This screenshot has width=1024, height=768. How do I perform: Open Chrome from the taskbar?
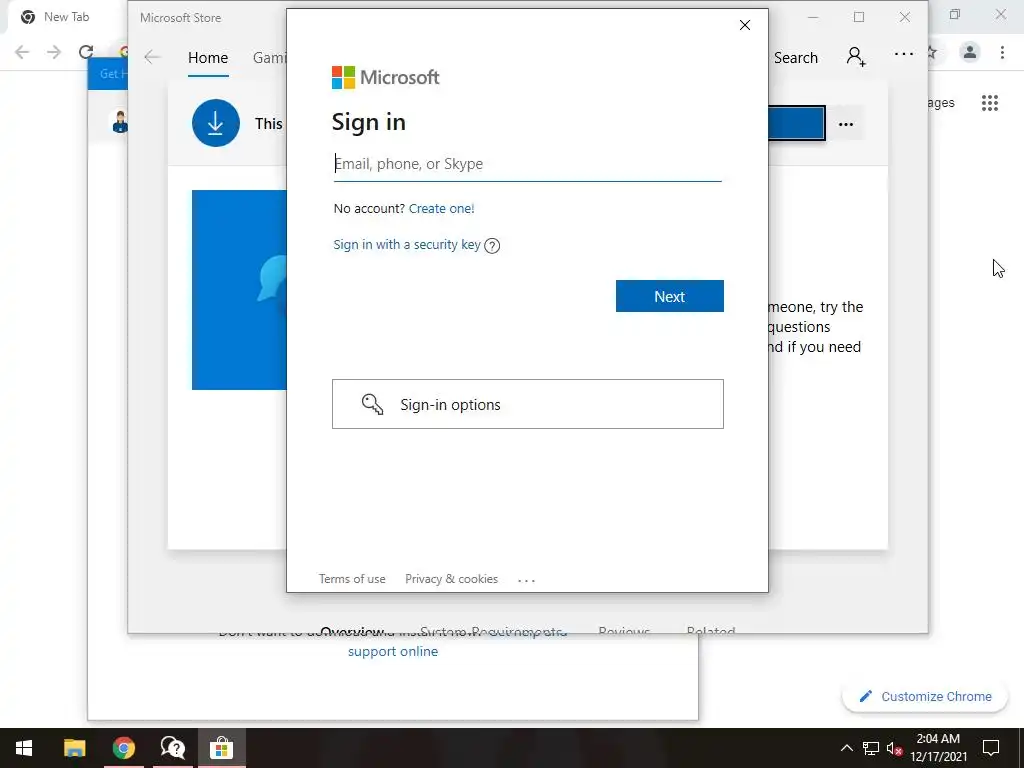tap(123, 748)
